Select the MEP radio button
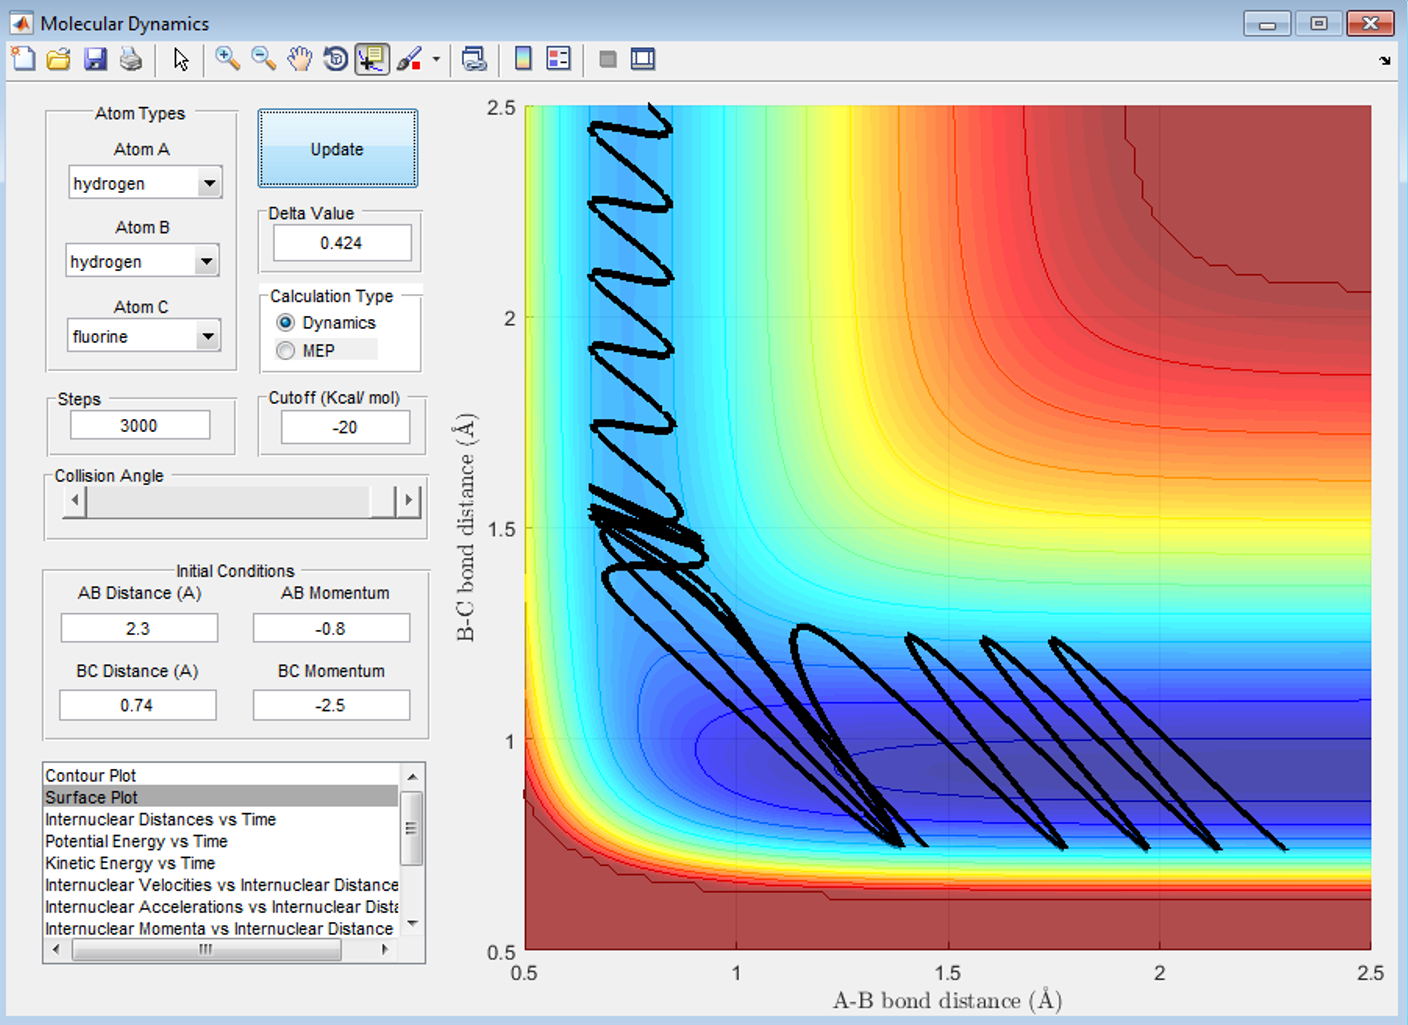 tap(286, 351)
